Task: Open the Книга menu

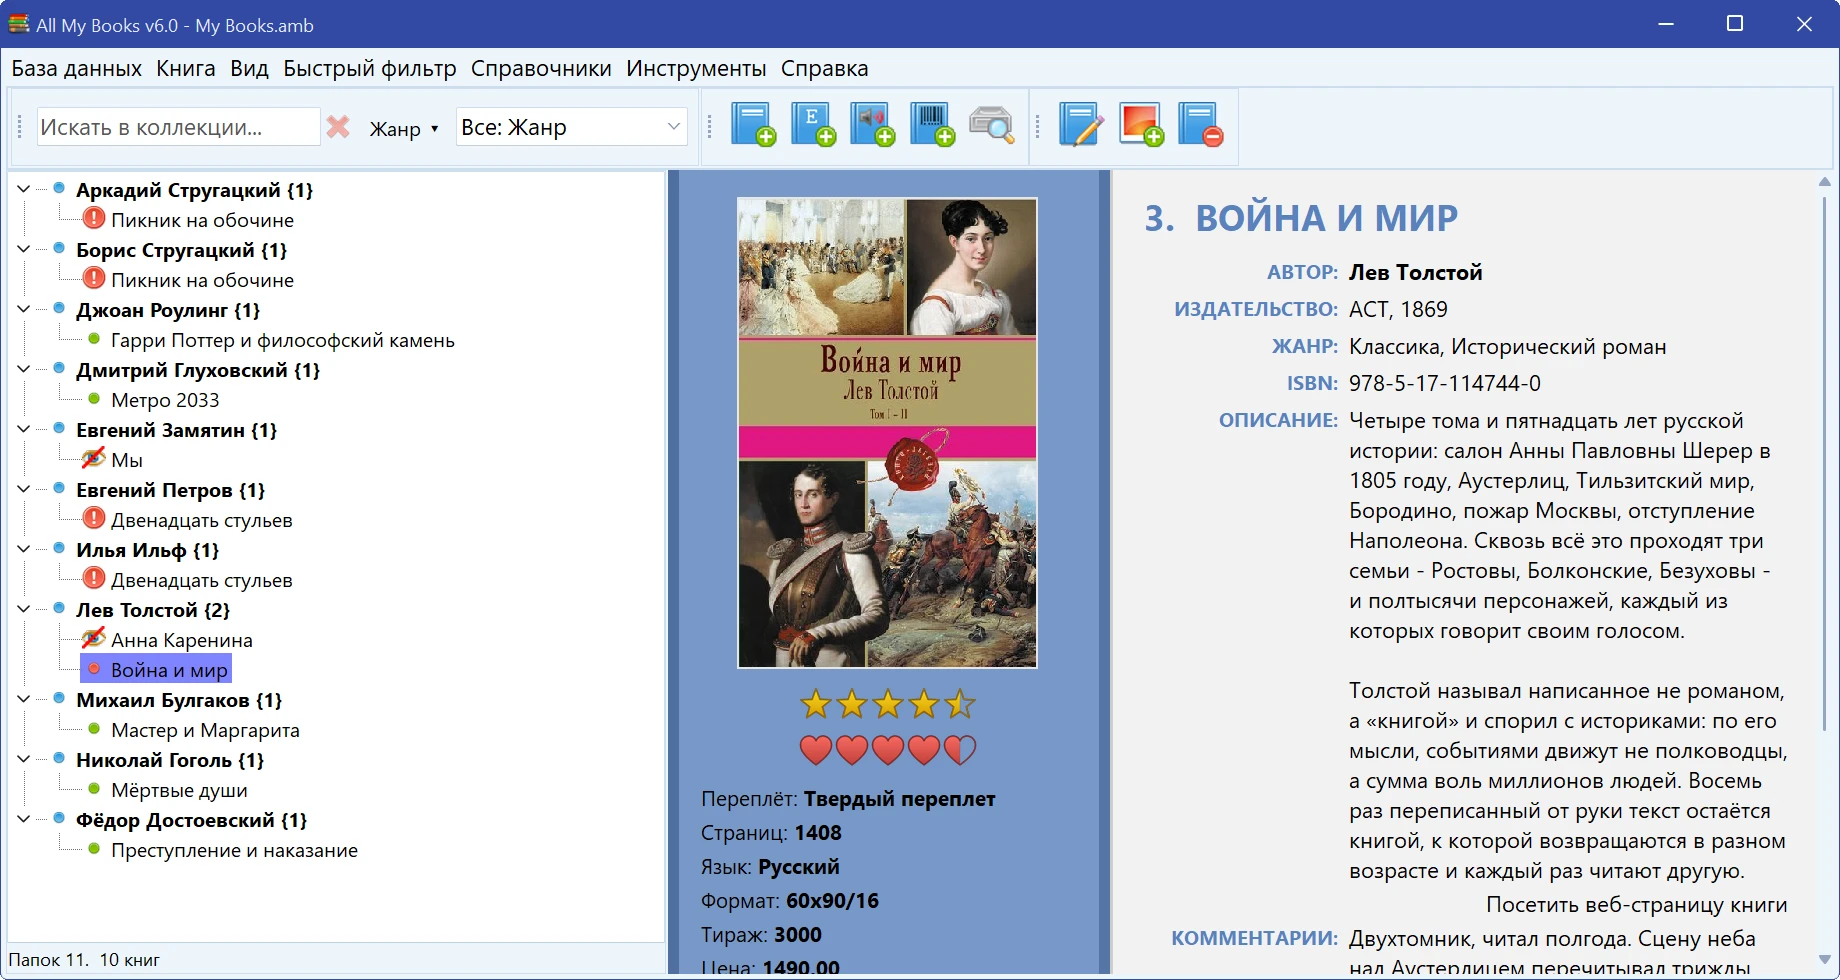Action: click(185, 69)
